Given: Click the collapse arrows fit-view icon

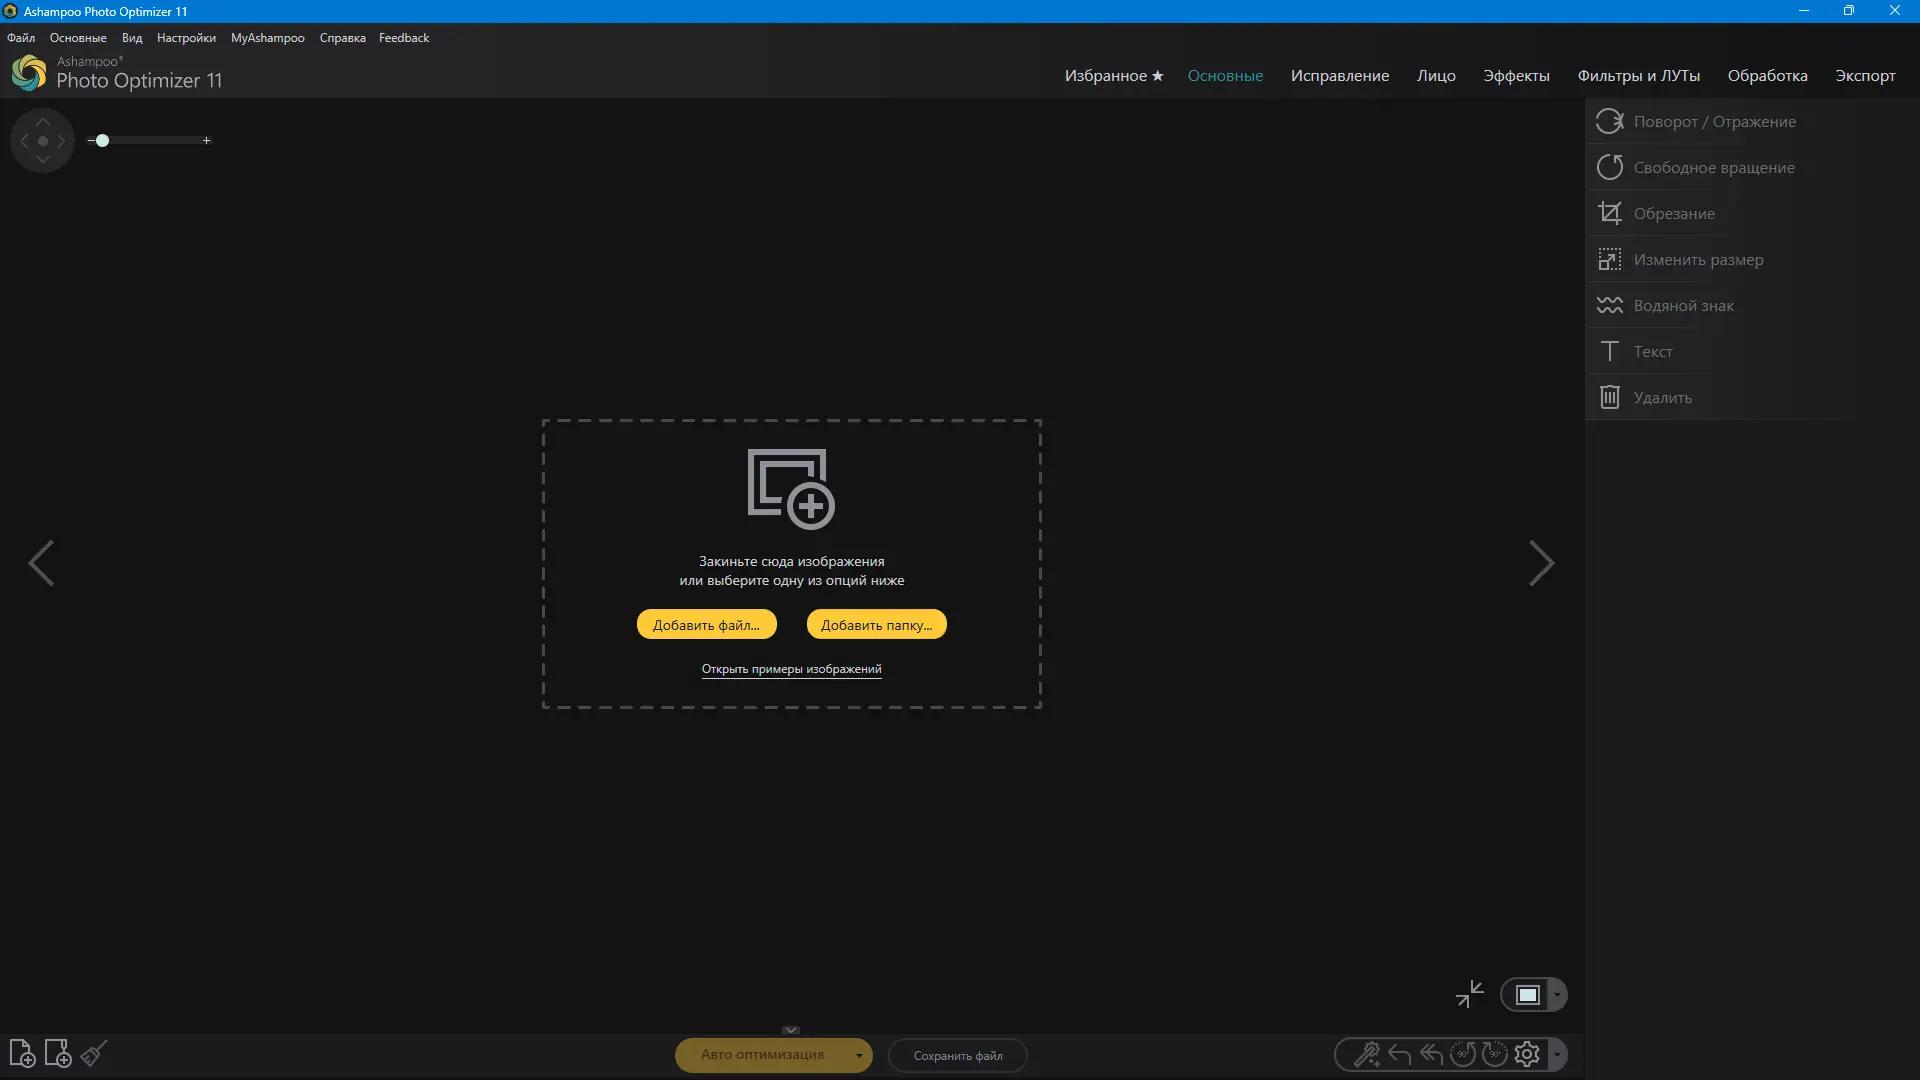Looking at the screenshot, I should pos(1470,994).
